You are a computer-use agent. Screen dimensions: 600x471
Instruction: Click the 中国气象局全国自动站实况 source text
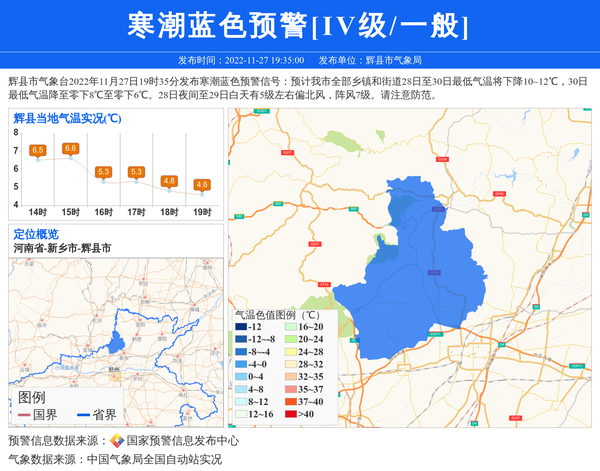(154, 459)
